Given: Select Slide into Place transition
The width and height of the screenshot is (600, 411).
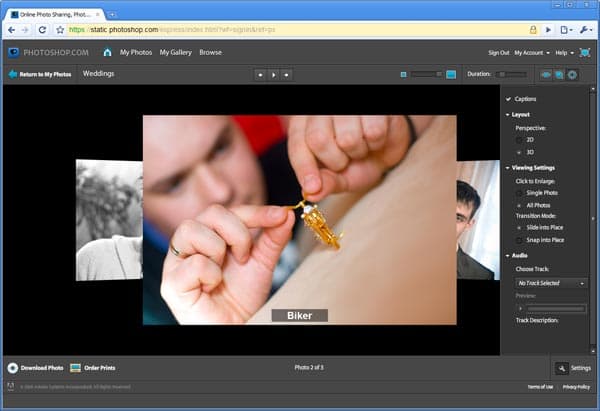Looking at the screenshot, I should 519,228.
